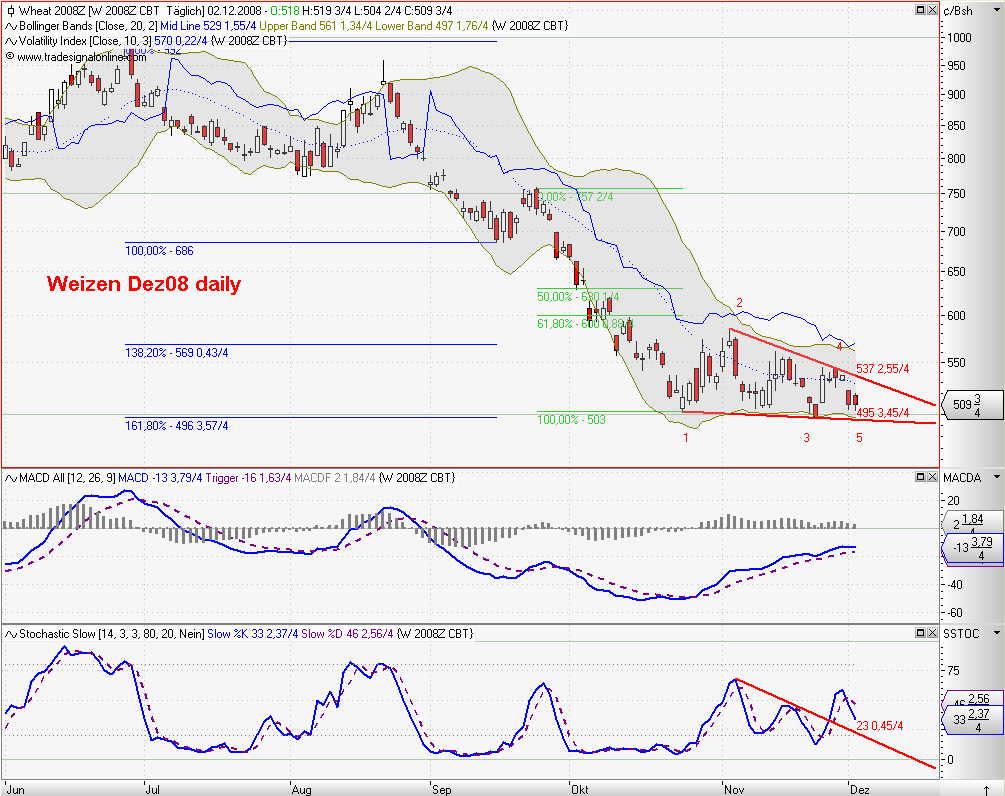
Task: Click the Upper Band 561 1,34/4 value
Action: click(x=316, y=26)
